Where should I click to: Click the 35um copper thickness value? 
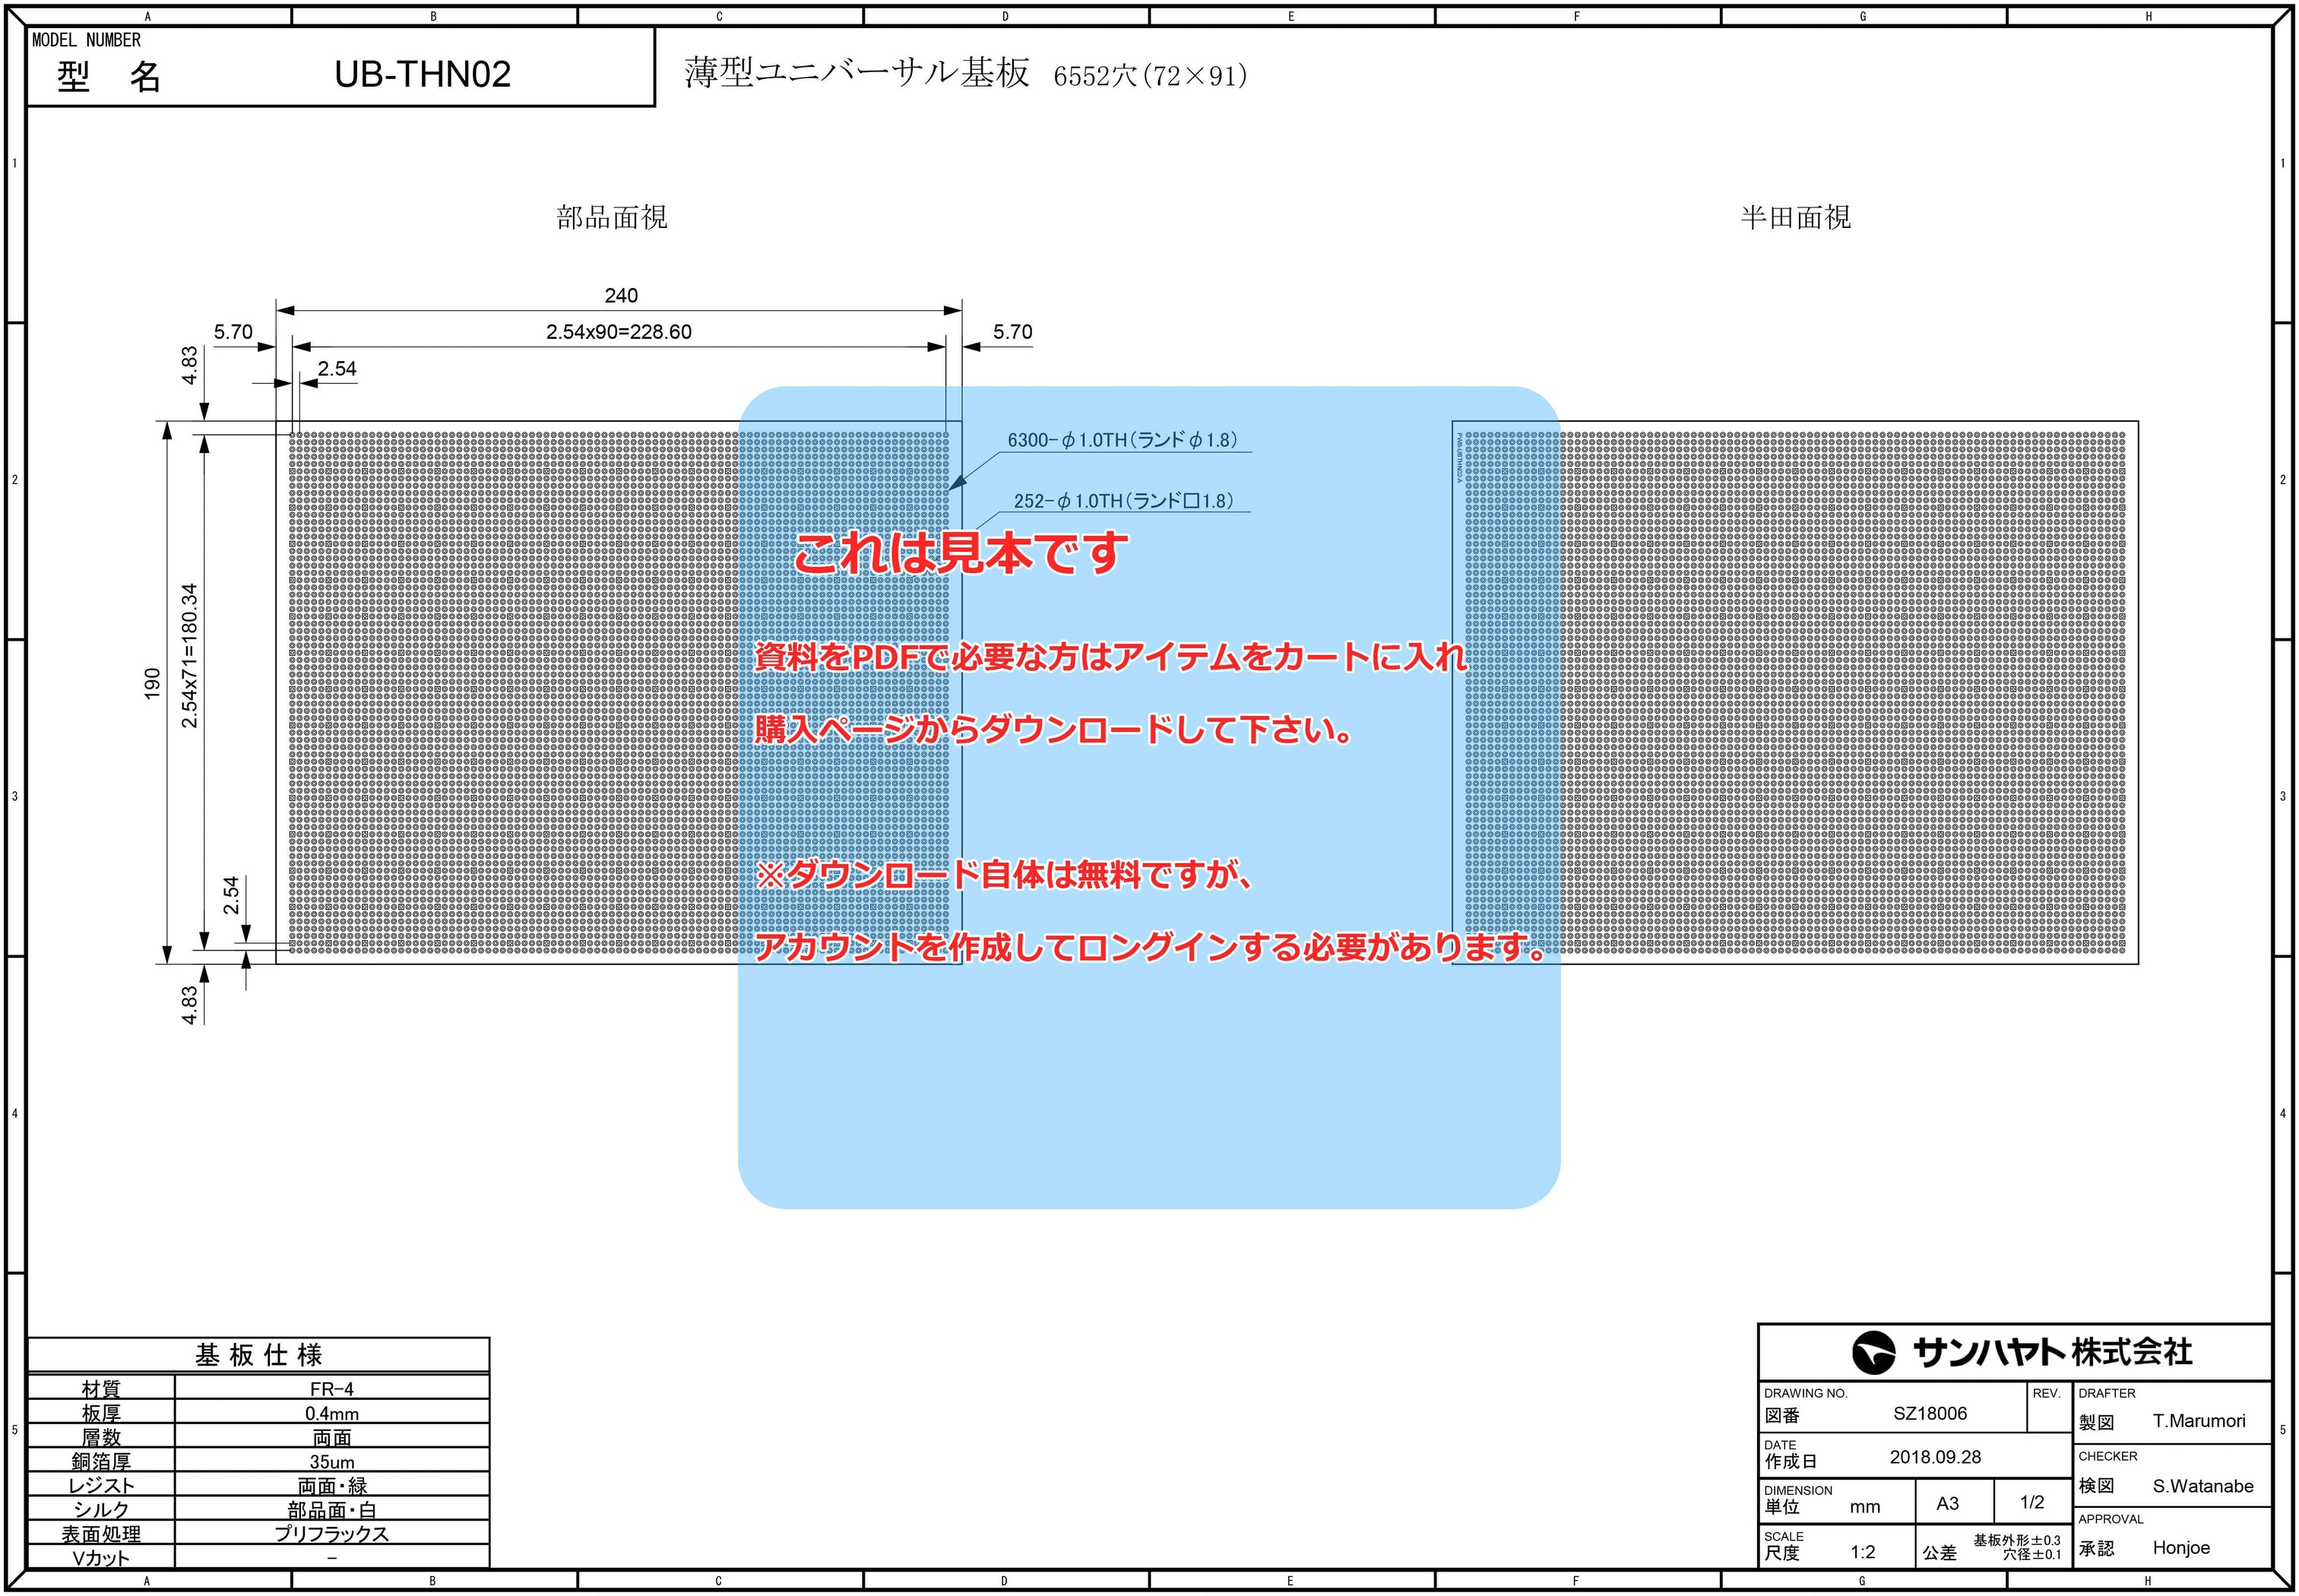point(331,1462)
